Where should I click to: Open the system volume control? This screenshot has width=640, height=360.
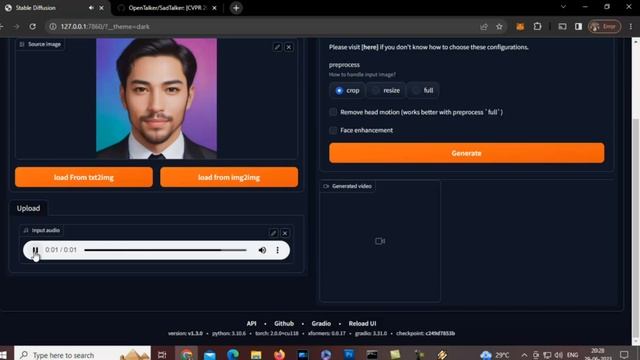click(x=558, y=355)
